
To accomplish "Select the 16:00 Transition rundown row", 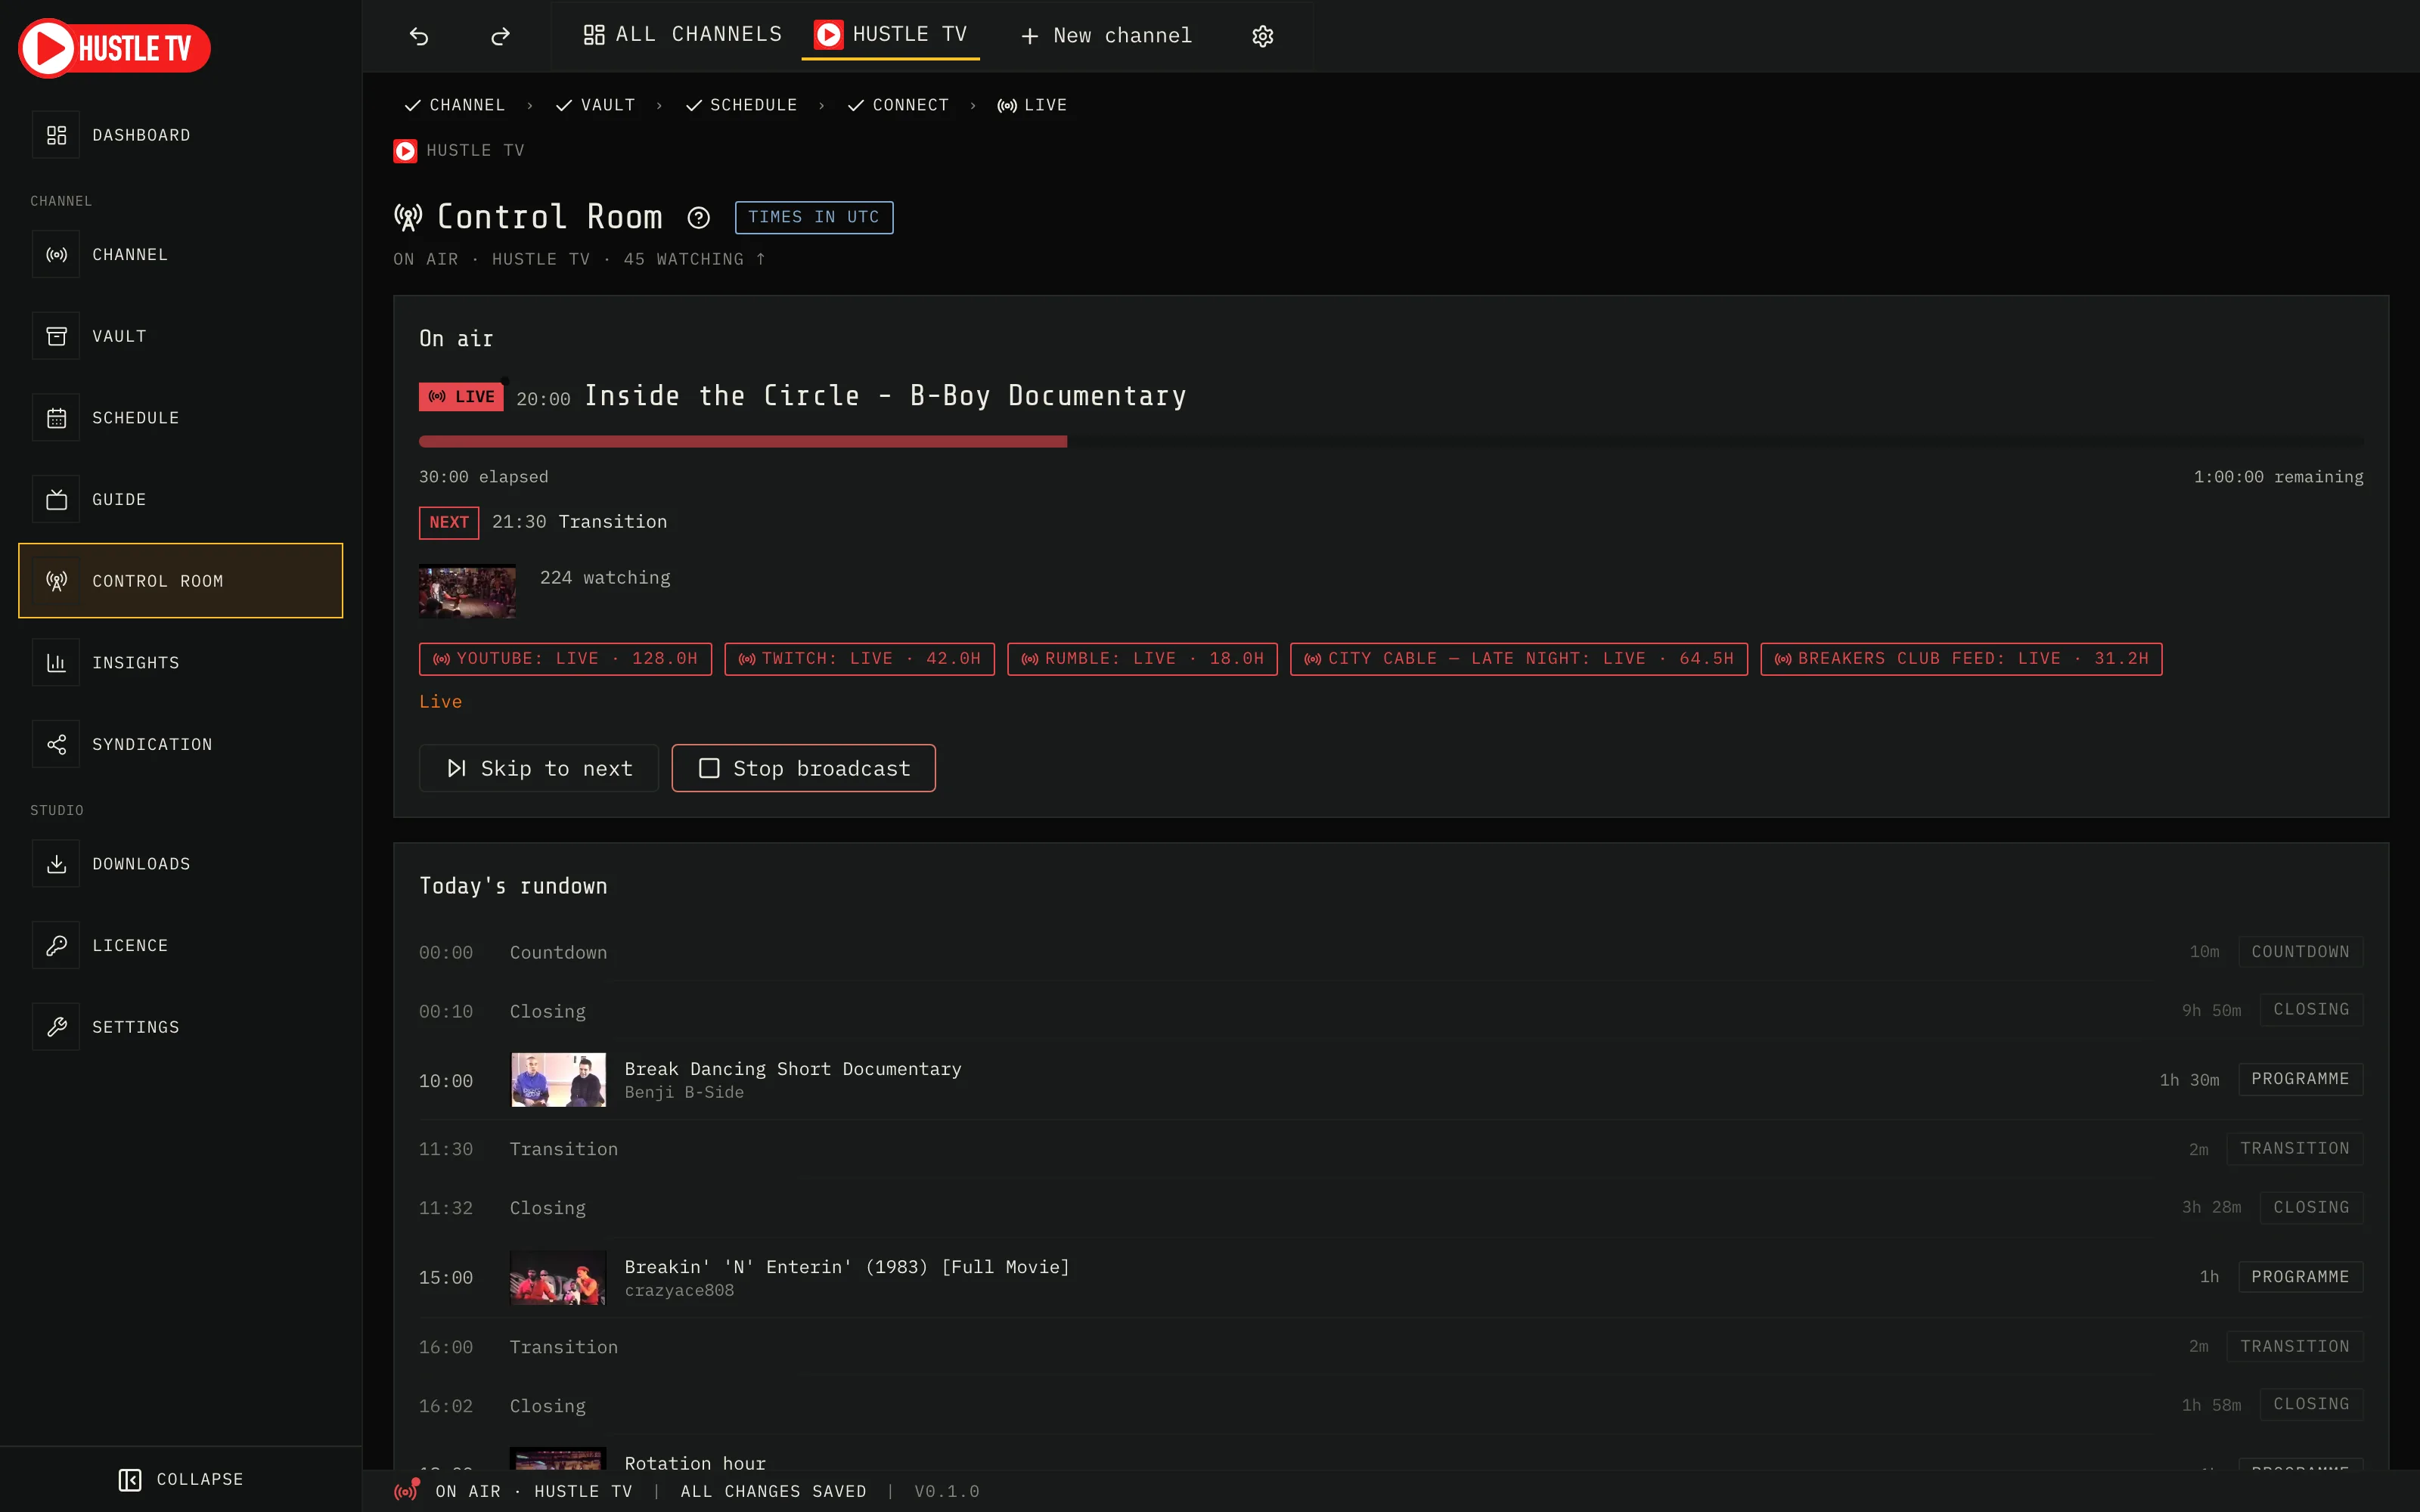I will (x=1391, y=1347).
